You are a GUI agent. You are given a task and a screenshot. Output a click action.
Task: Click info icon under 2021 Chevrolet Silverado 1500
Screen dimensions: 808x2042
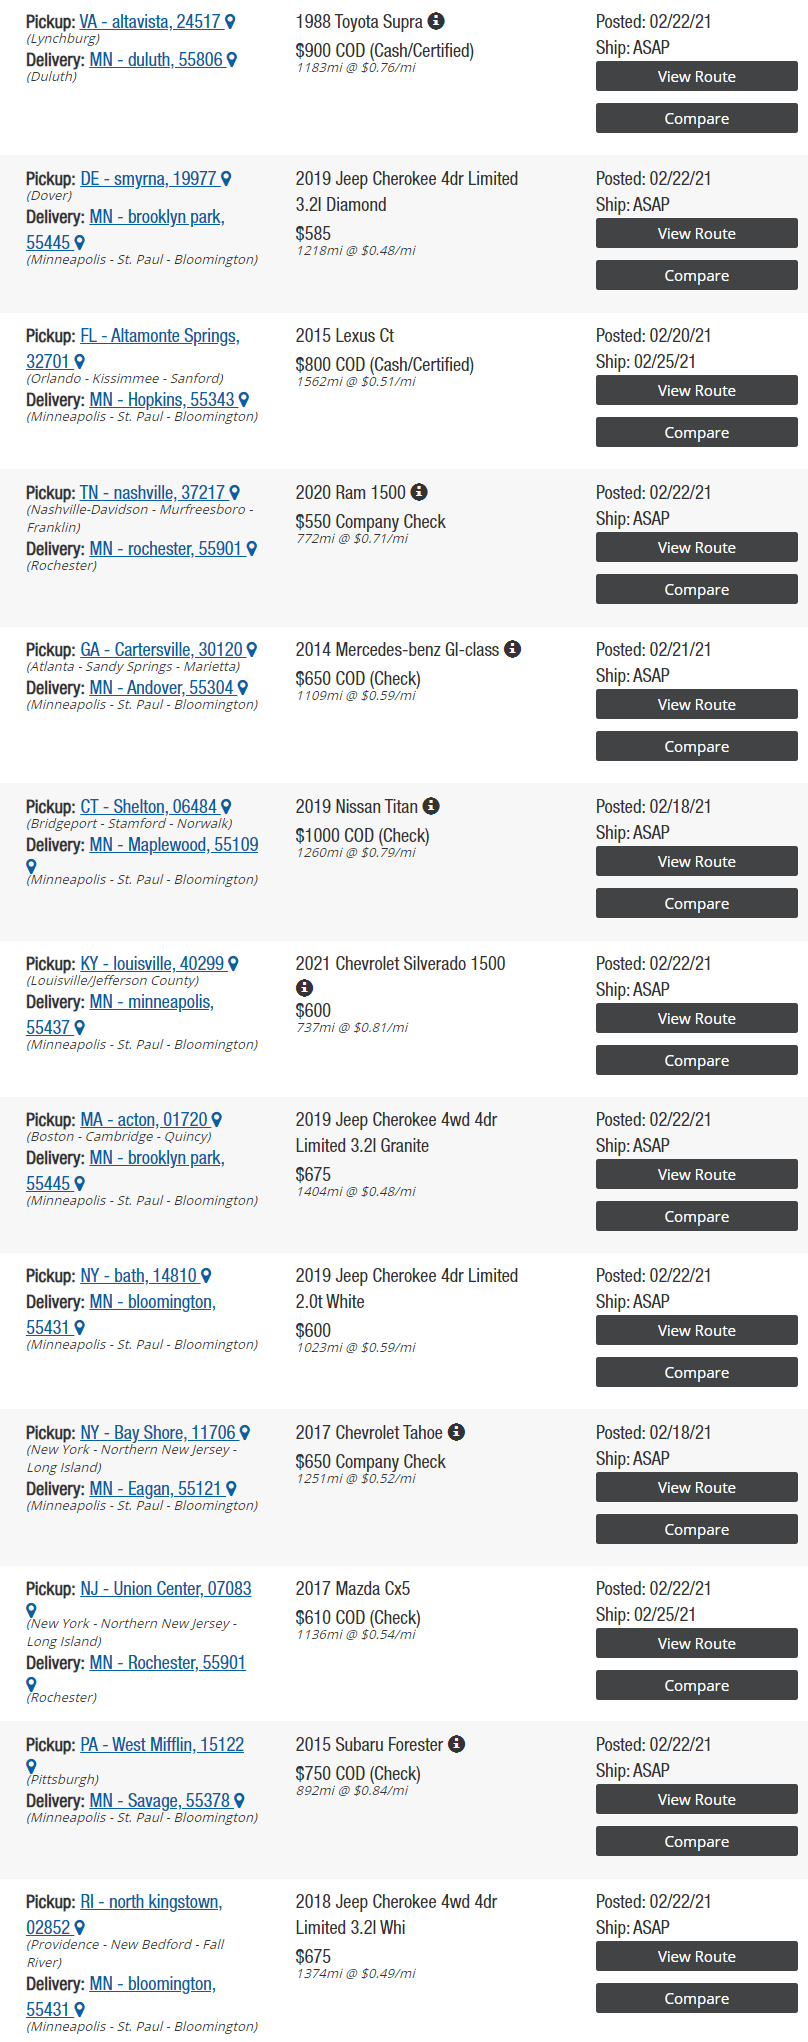pyautogui.click(x=304, y=987)
